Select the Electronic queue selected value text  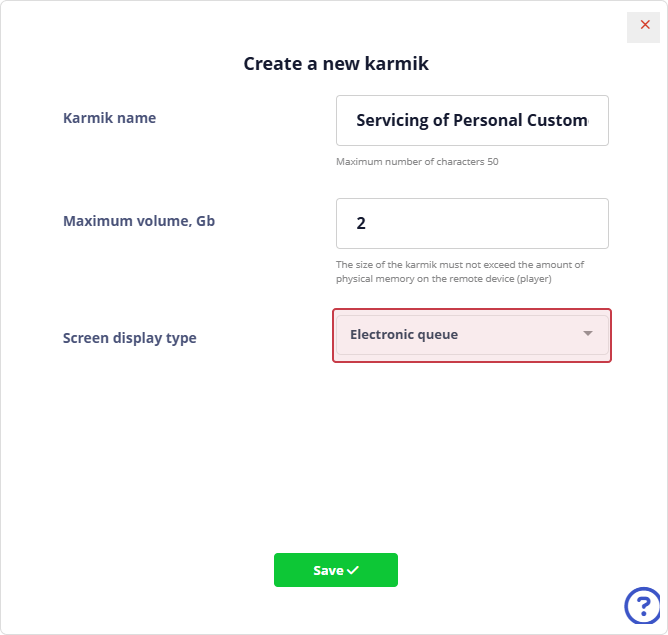click(404, 334)
